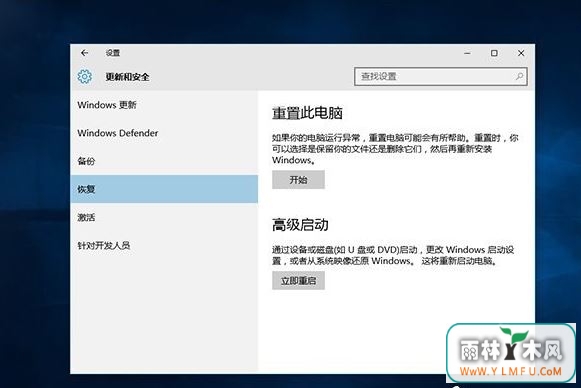Open the 备份 backup page
This screenshot has height=388, width=581.
(x=164, y=161)
